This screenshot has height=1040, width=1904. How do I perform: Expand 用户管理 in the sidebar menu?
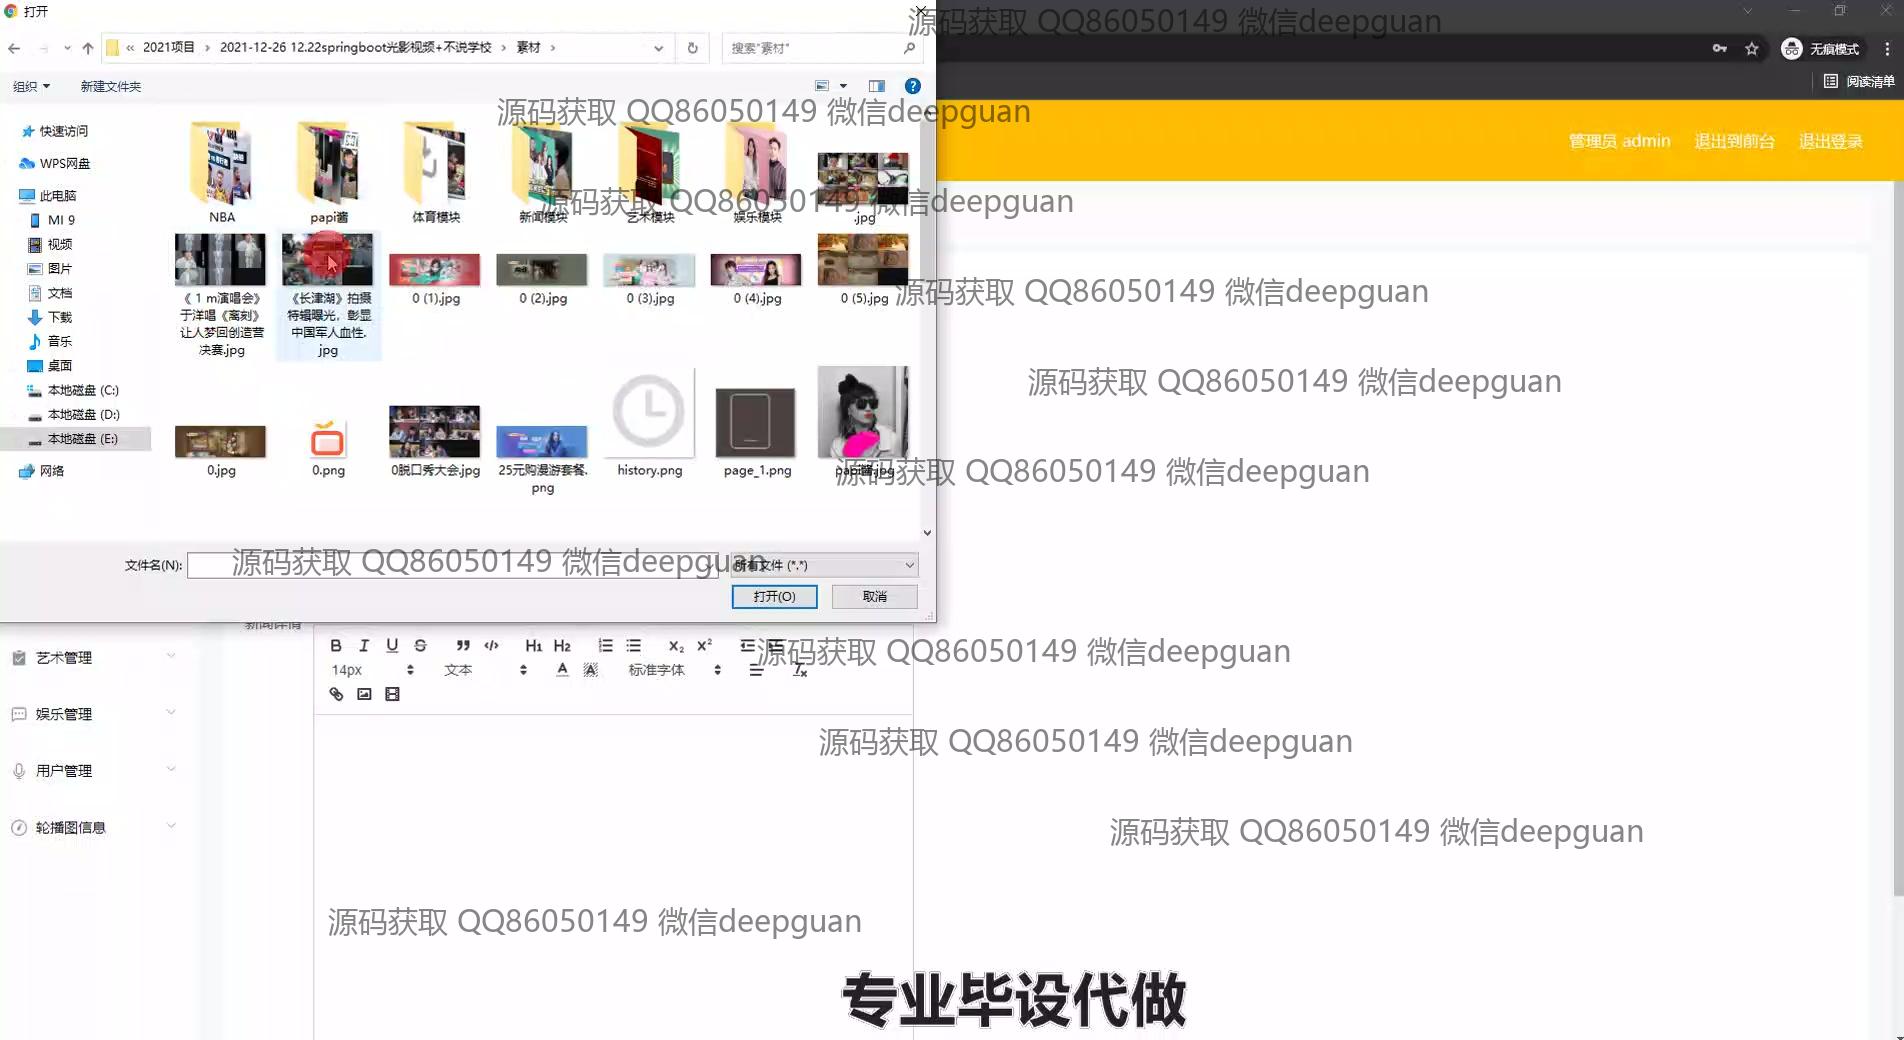coord(94,771)
